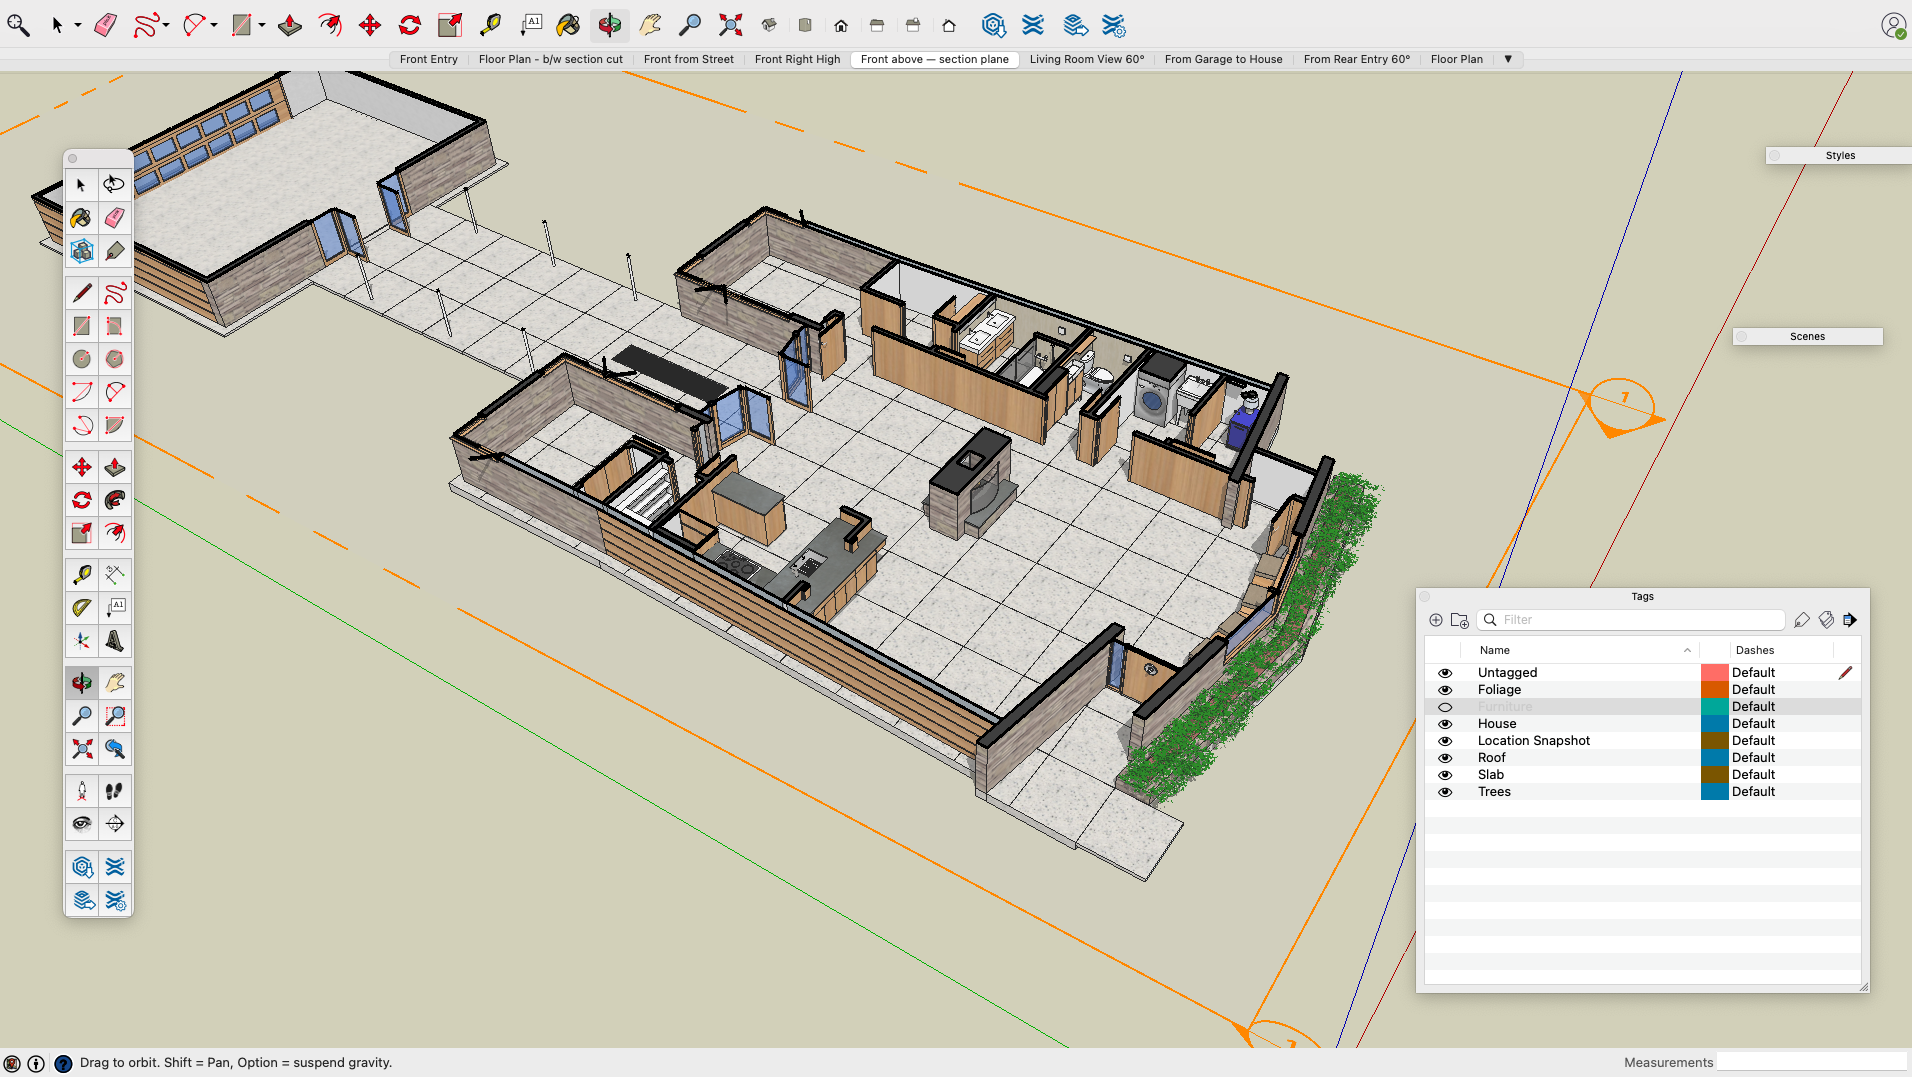Click the Zoom Extents icon in top toolbar

pos(731,25)
